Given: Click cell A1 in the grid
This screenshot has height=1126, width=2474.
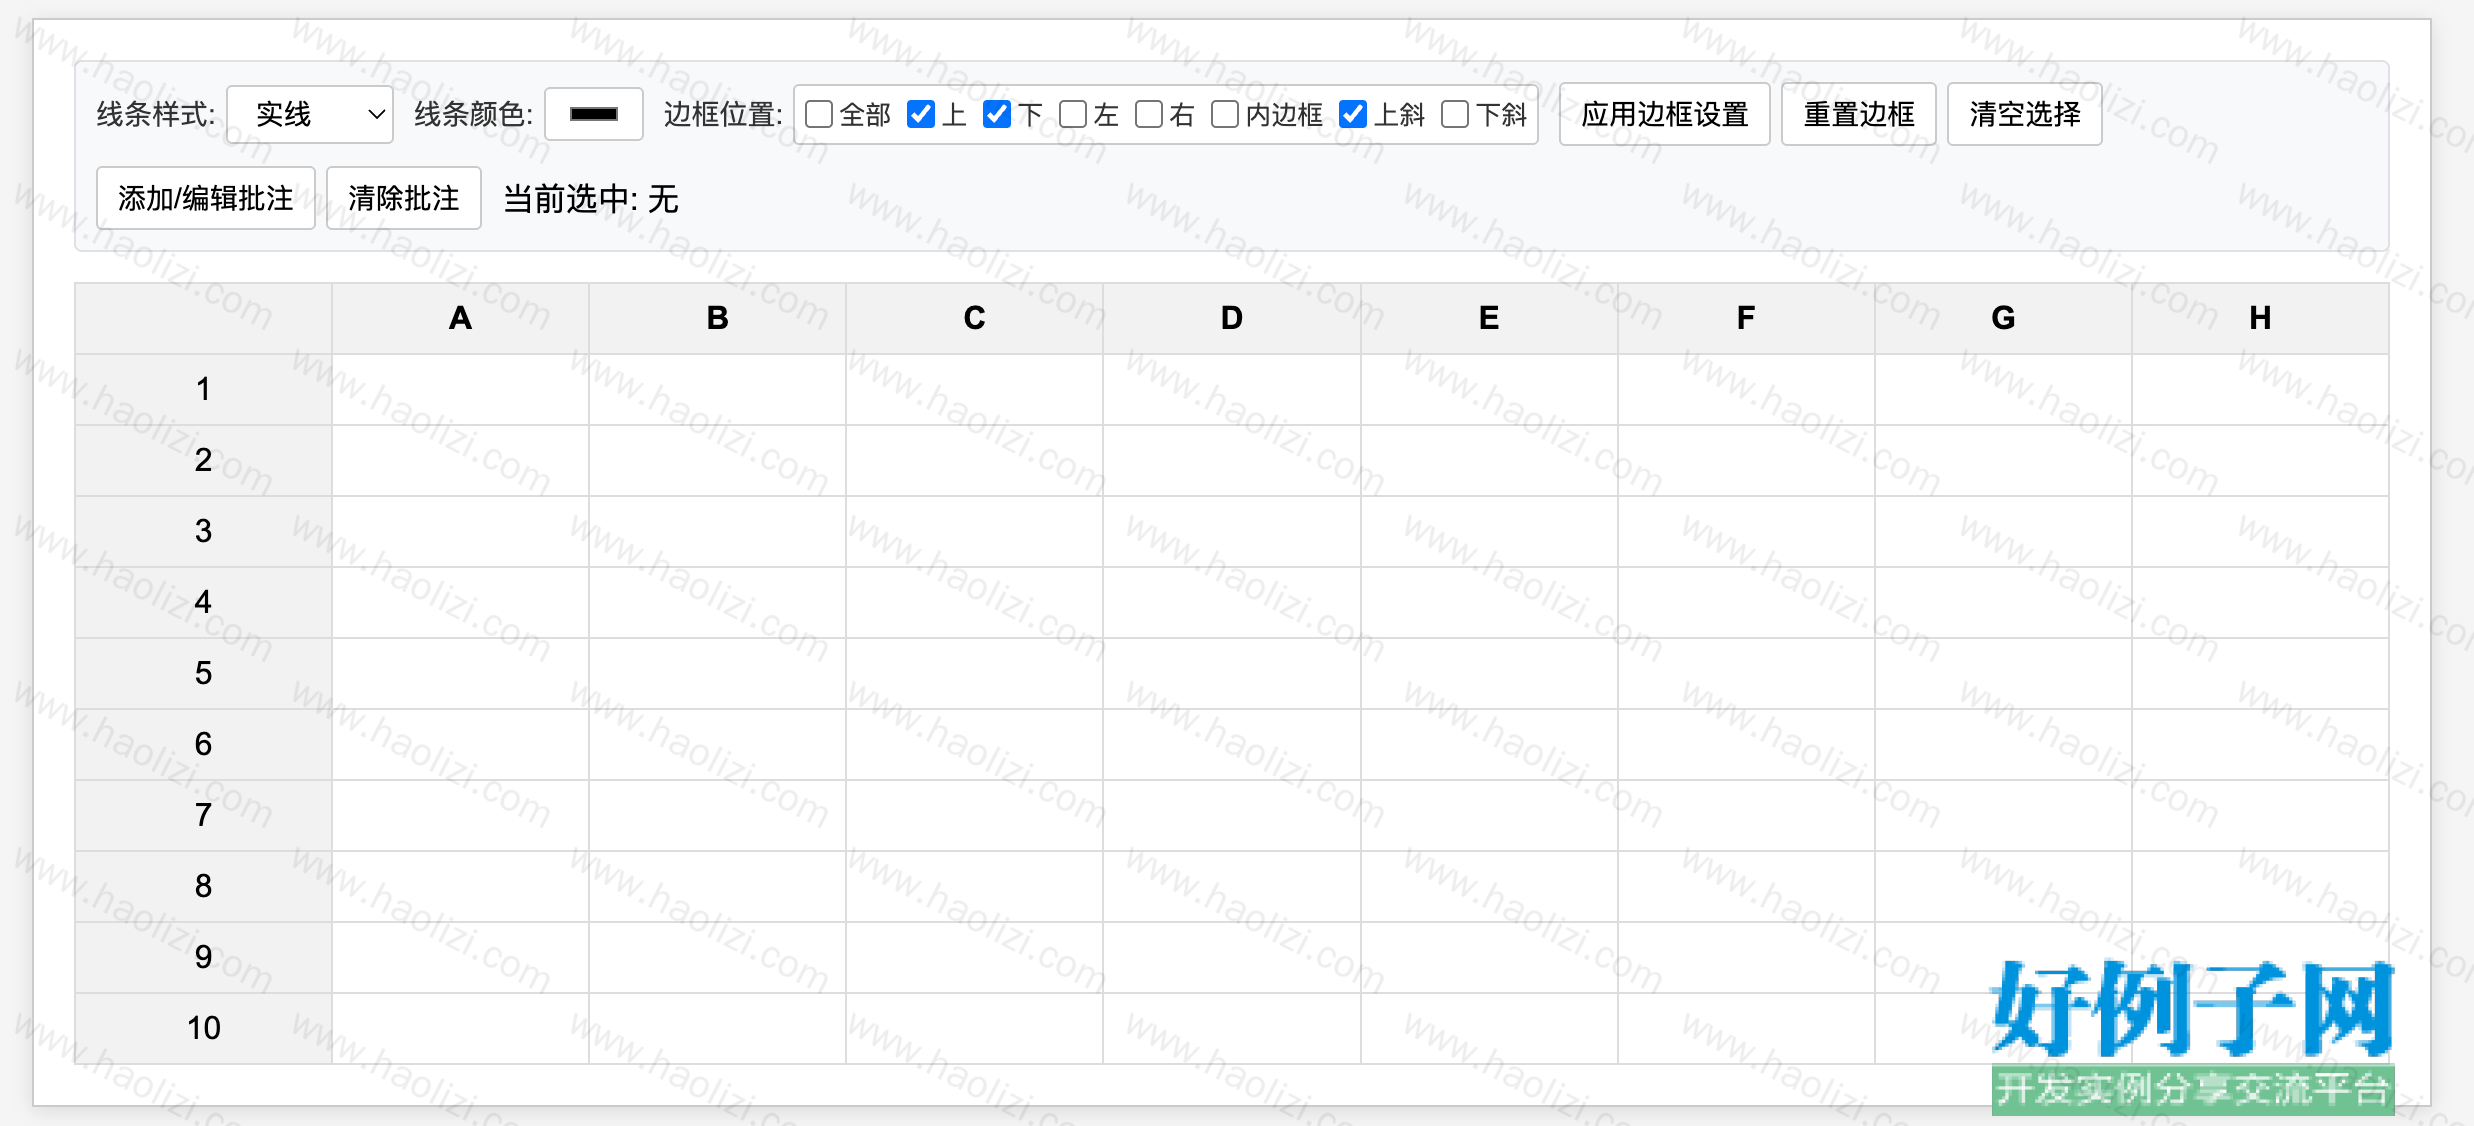Looking at the screenshot, I should (460, 389).
